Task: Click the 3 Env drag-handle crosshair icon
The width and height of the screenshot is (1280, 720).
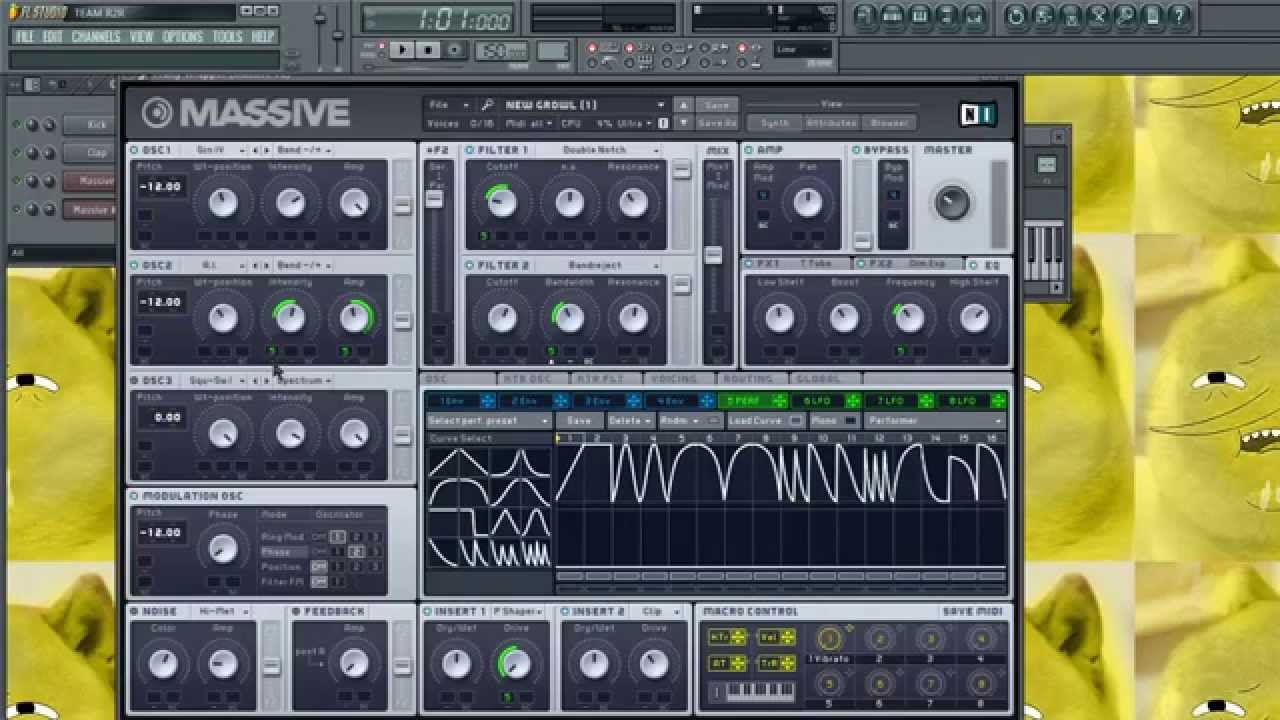Action: 633,401
